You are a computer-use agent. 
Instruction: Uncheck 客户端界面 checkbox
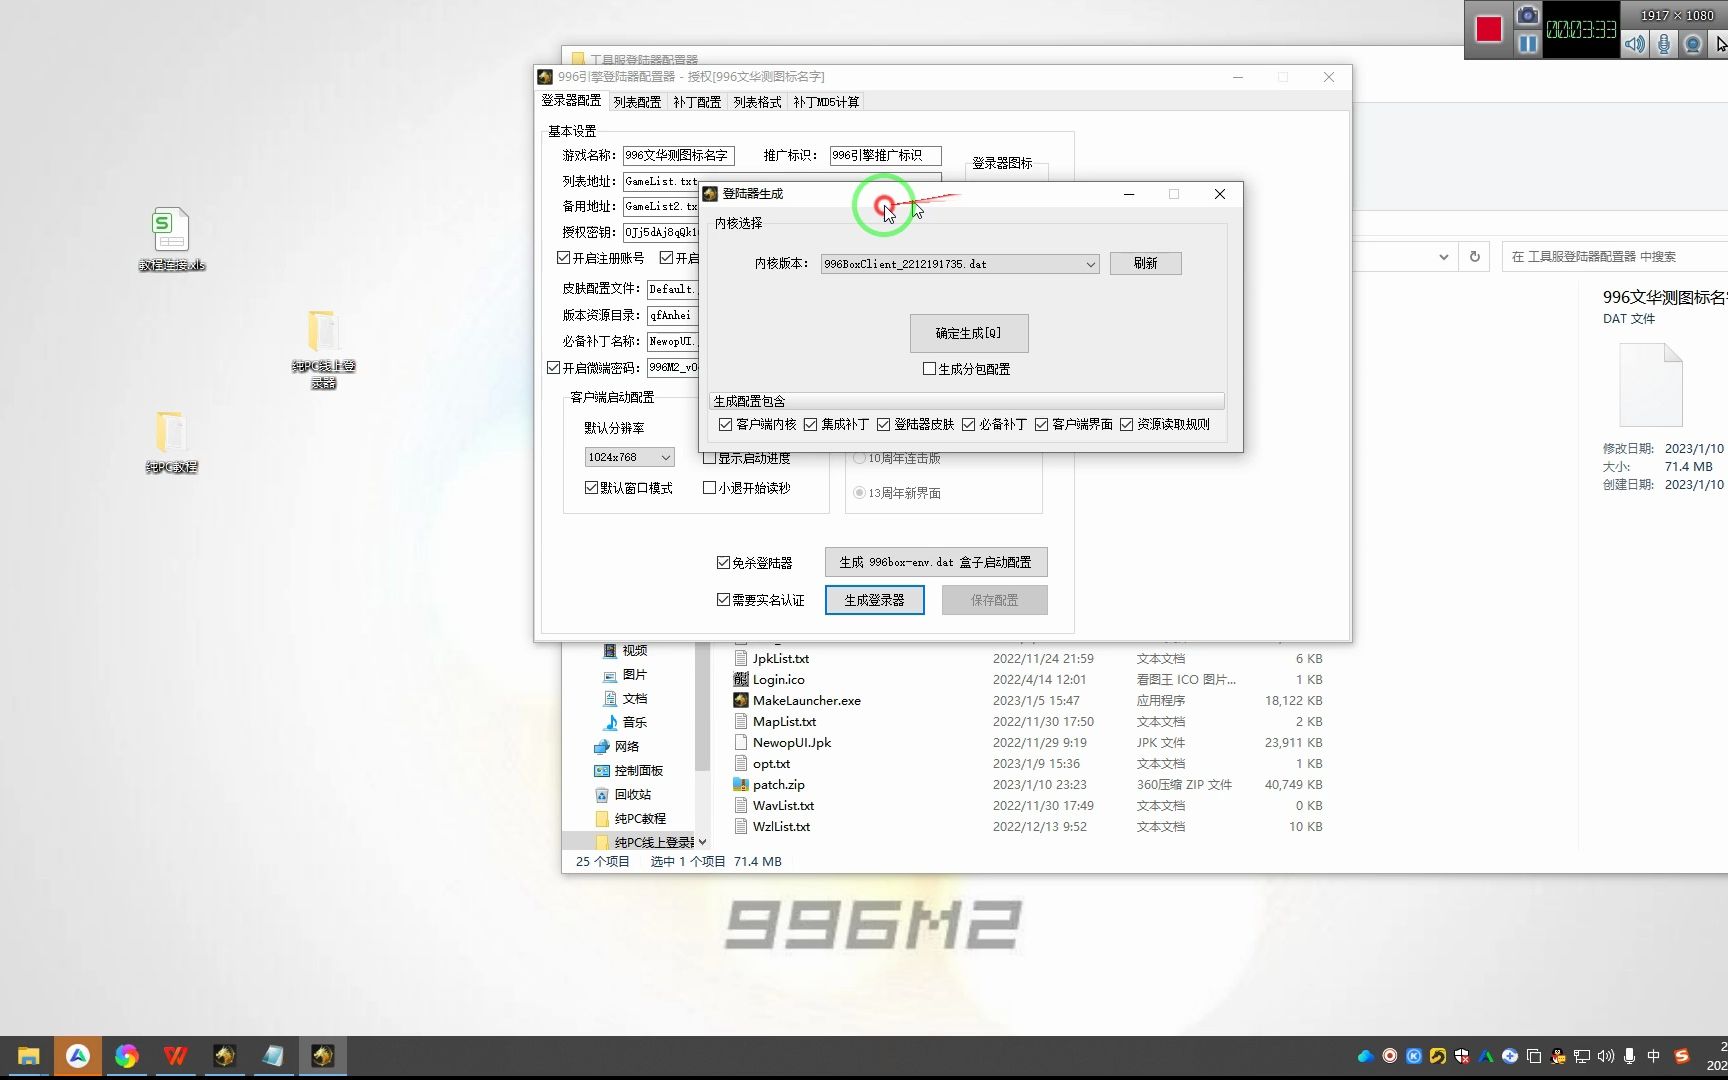pos(1041,425)
